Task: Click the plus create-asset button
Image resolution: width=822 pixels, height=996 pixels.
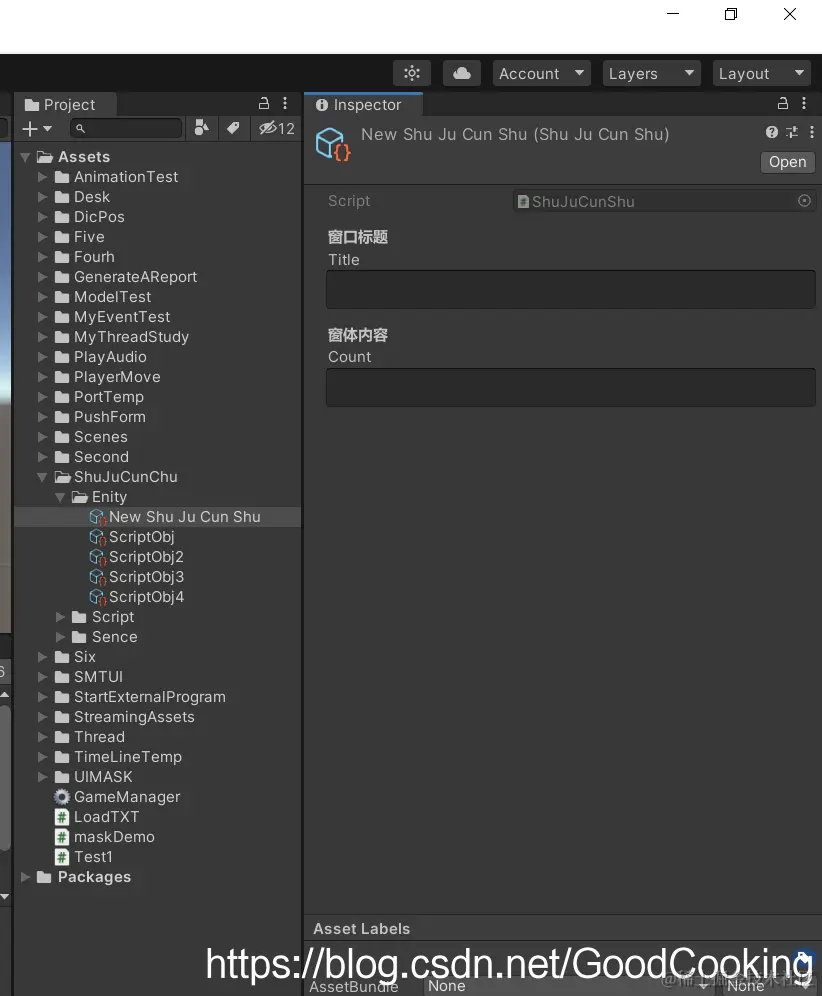Action: click(x=36, y=128)
